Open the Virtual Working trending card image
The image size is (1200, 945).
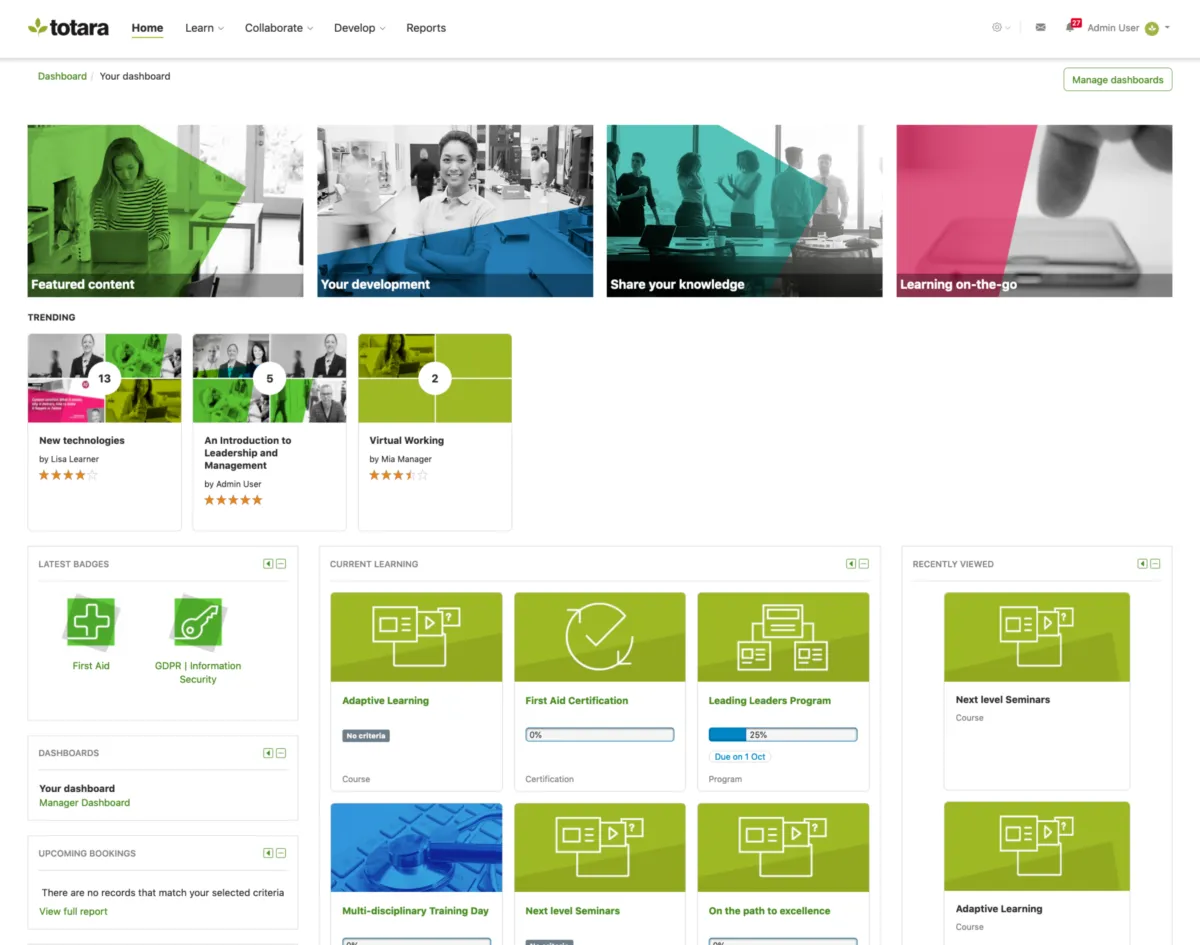click(435, 379)
